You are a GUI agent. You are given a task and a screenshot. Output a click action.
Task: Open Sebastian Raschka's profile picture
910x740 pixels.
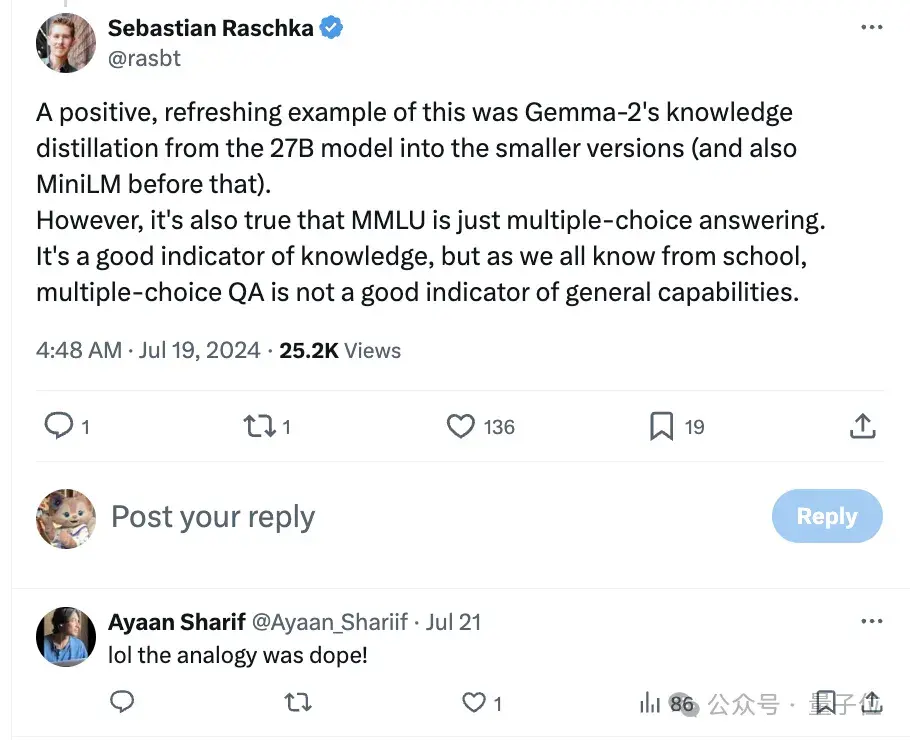tap(66, 44)
